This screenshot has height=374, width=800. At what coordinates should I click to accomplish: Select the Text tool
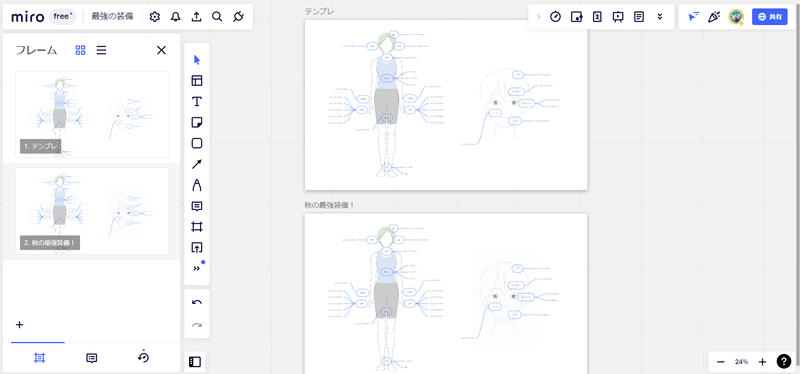197,102
